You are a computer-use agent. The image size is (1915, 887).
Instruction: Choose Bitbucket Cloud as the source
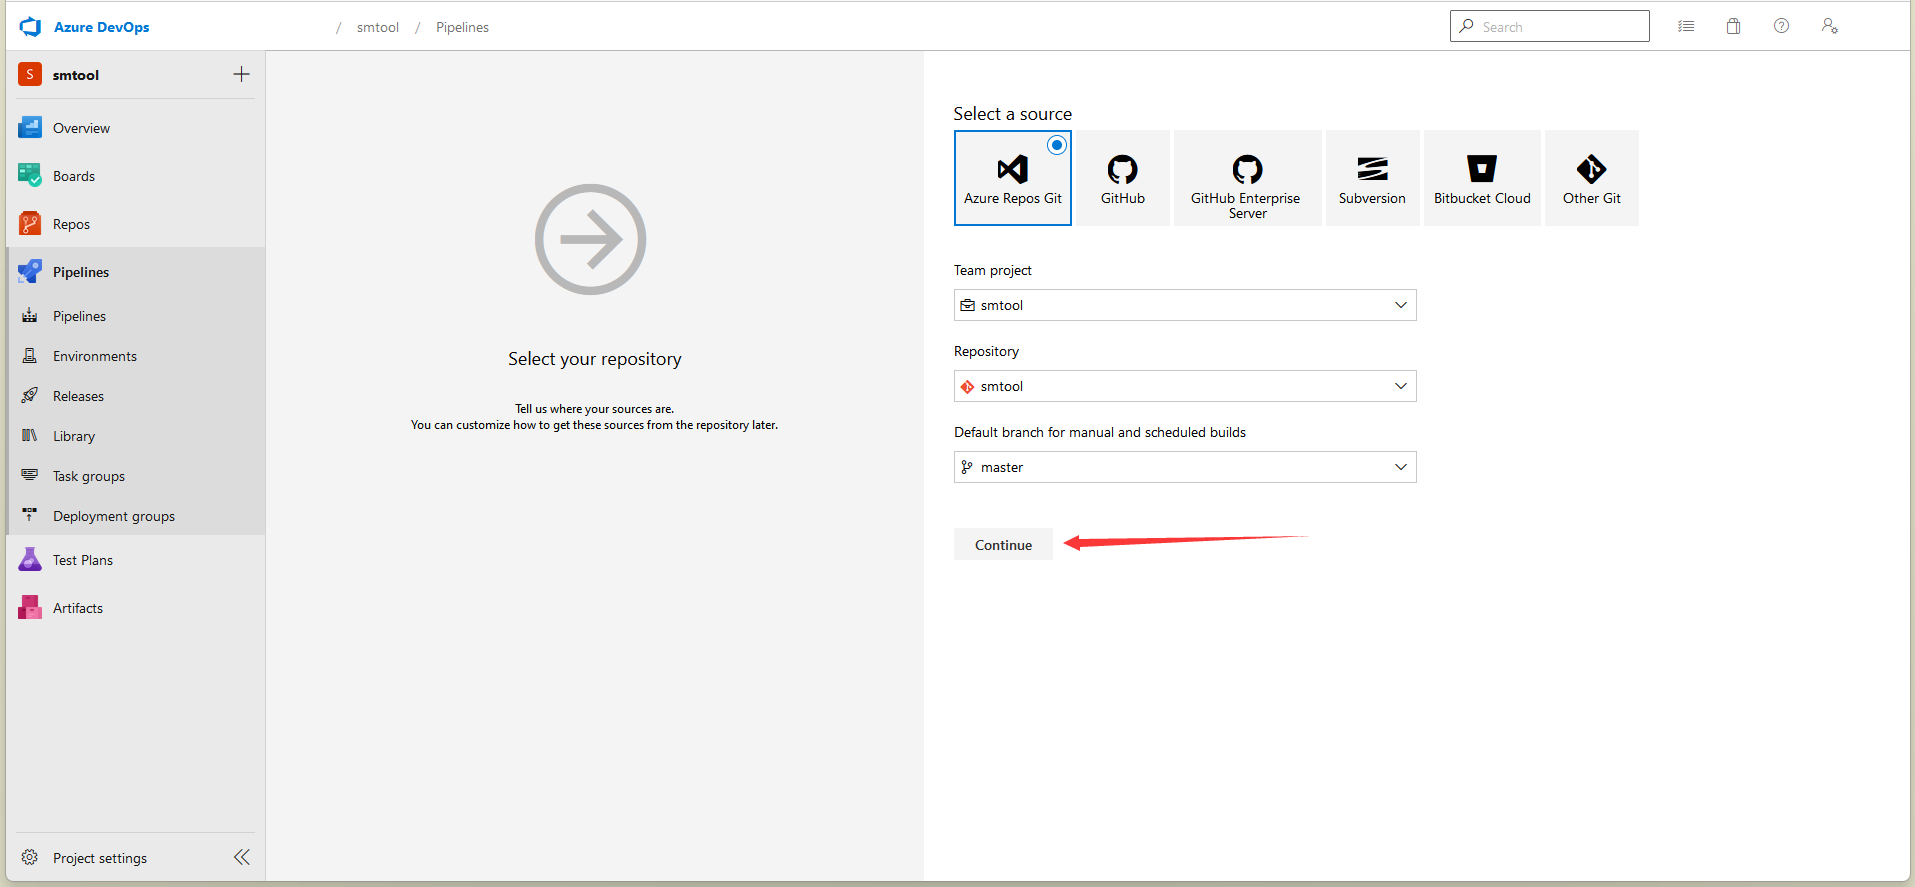[1481, 179]
